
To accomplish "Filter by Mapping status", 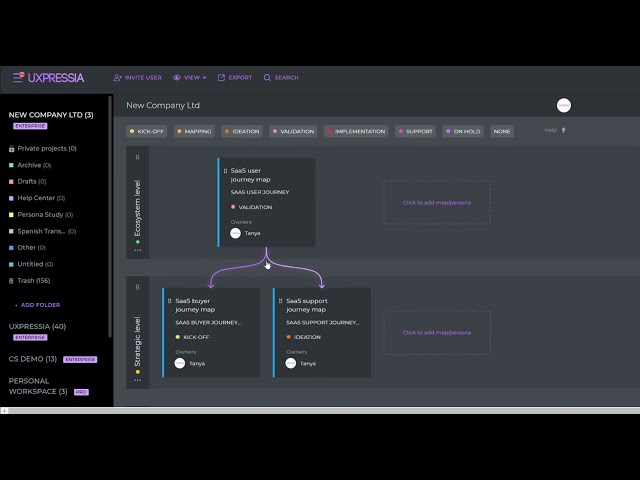I will coord(194,131).
